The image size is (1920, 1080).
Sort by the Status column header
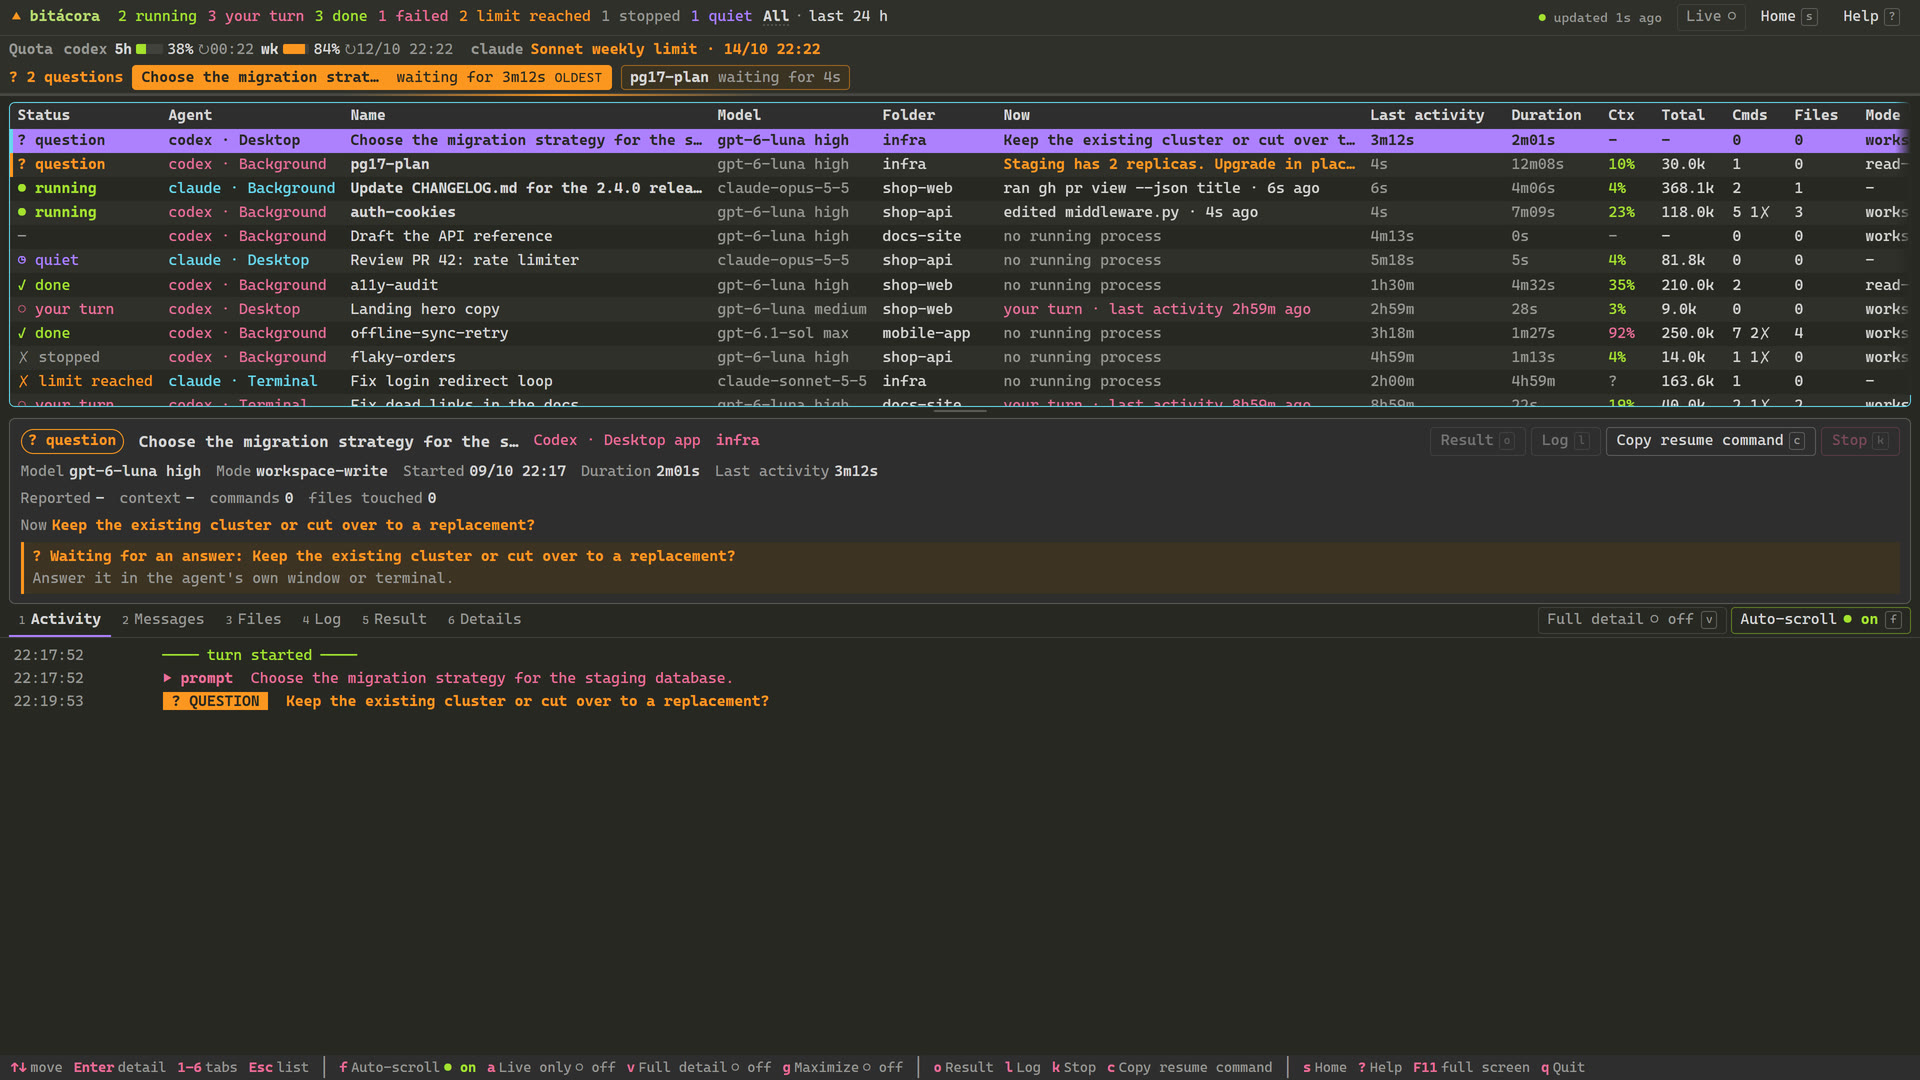(x=43, y=115)
